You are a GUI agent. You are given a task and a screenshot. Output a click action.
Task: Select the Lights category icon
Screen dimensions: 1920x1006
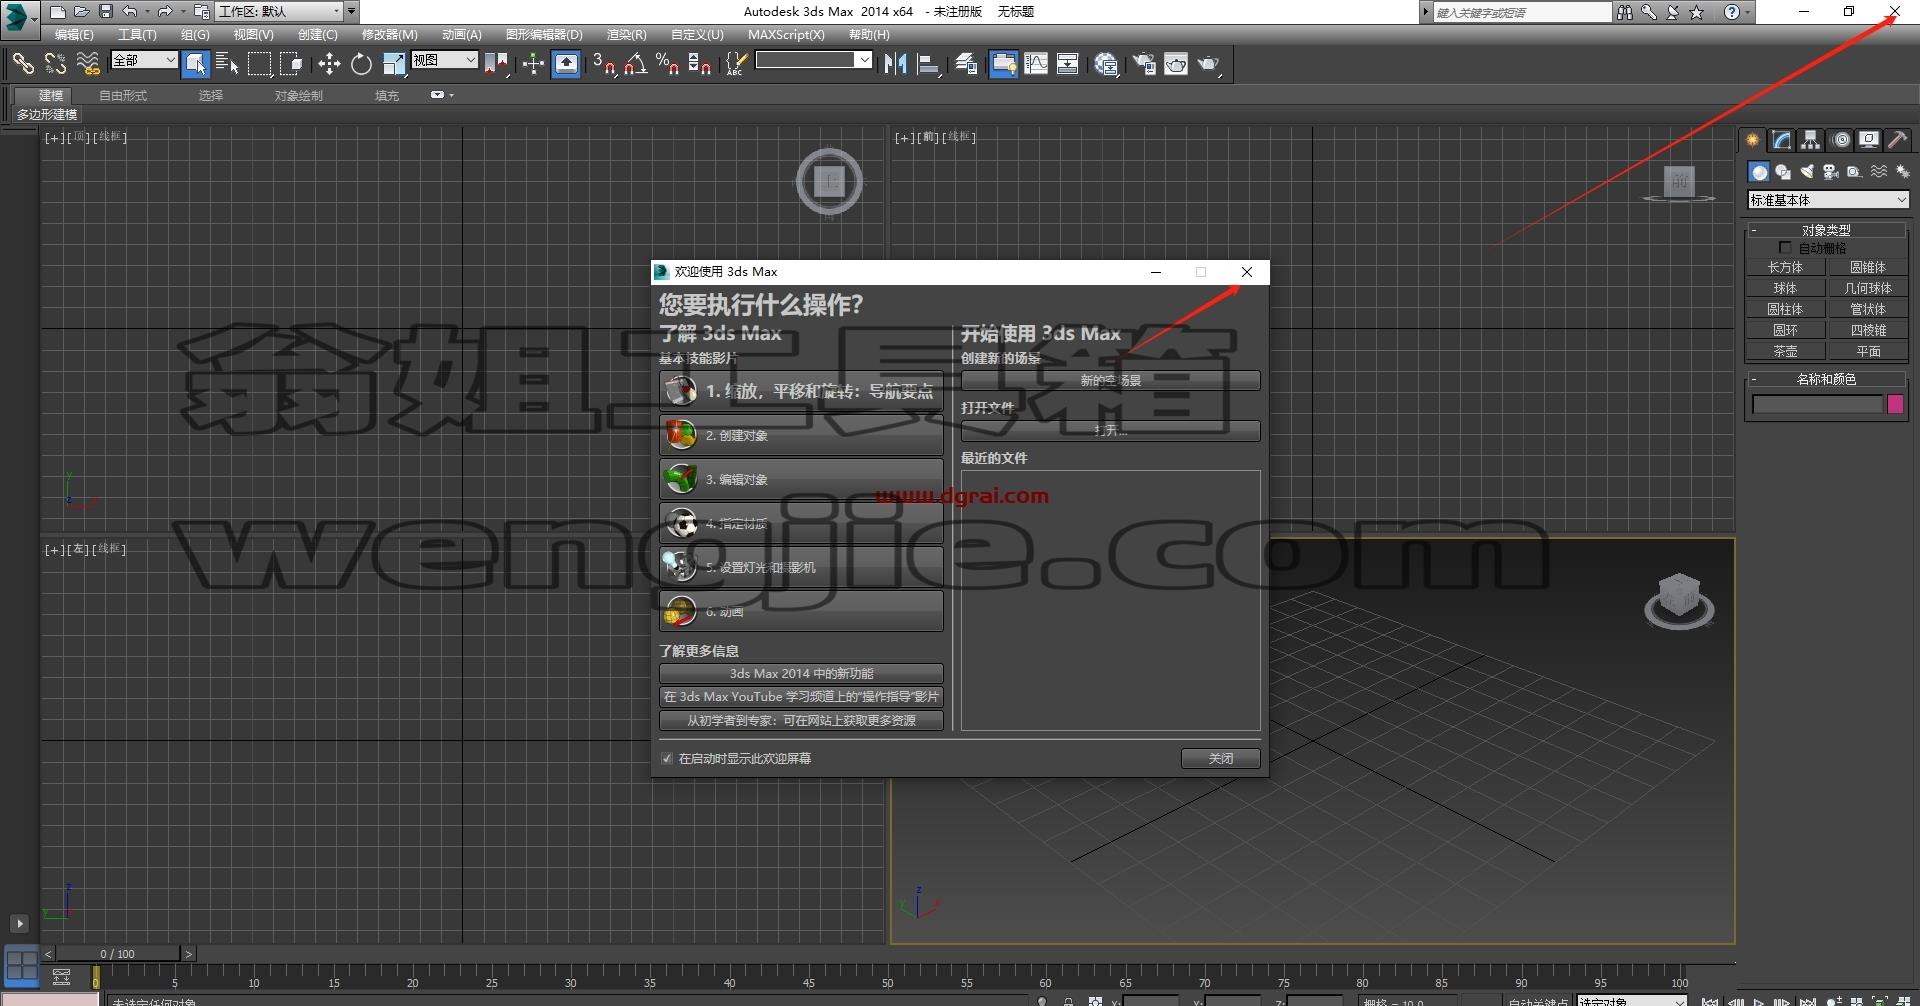[x=1807, y=172]
